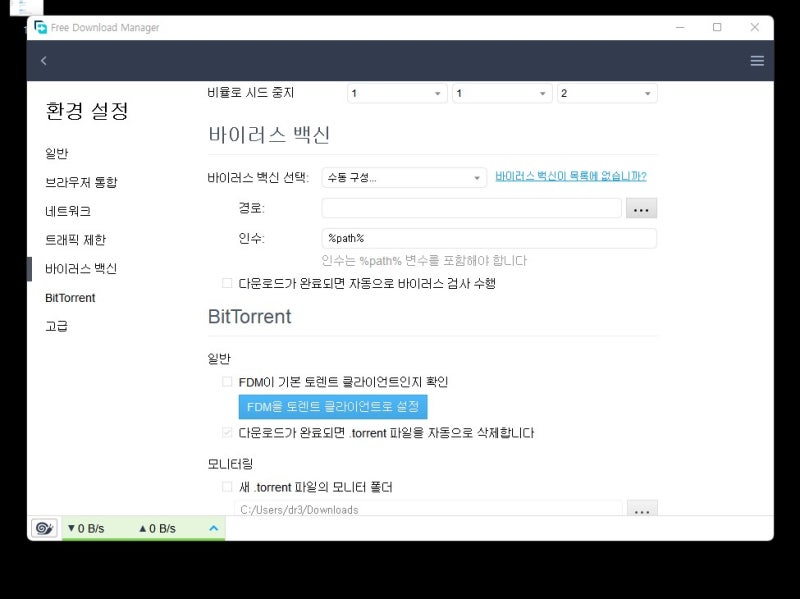This screenshot has height=599, width=800.
Task: Open second seed ratio dropdown
Action: coord(502,93)
